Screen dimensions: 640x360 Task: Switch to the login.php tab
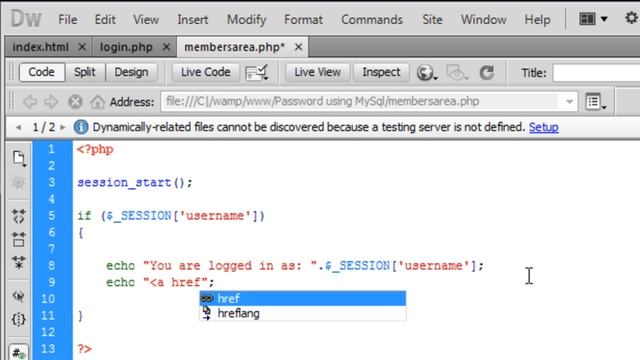click(x=126, y=47)
